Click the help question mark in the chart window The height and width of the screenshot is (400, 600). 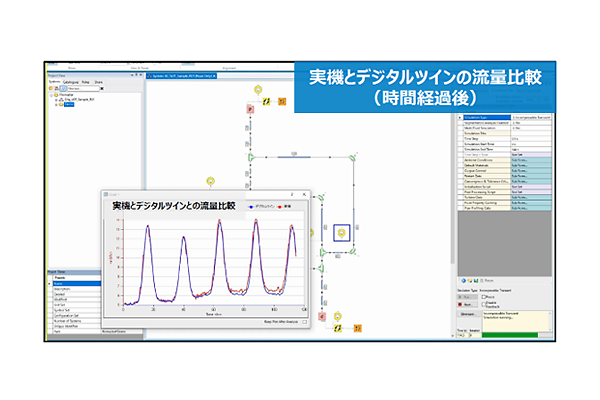pyautogui.click(x=292, y=194)
